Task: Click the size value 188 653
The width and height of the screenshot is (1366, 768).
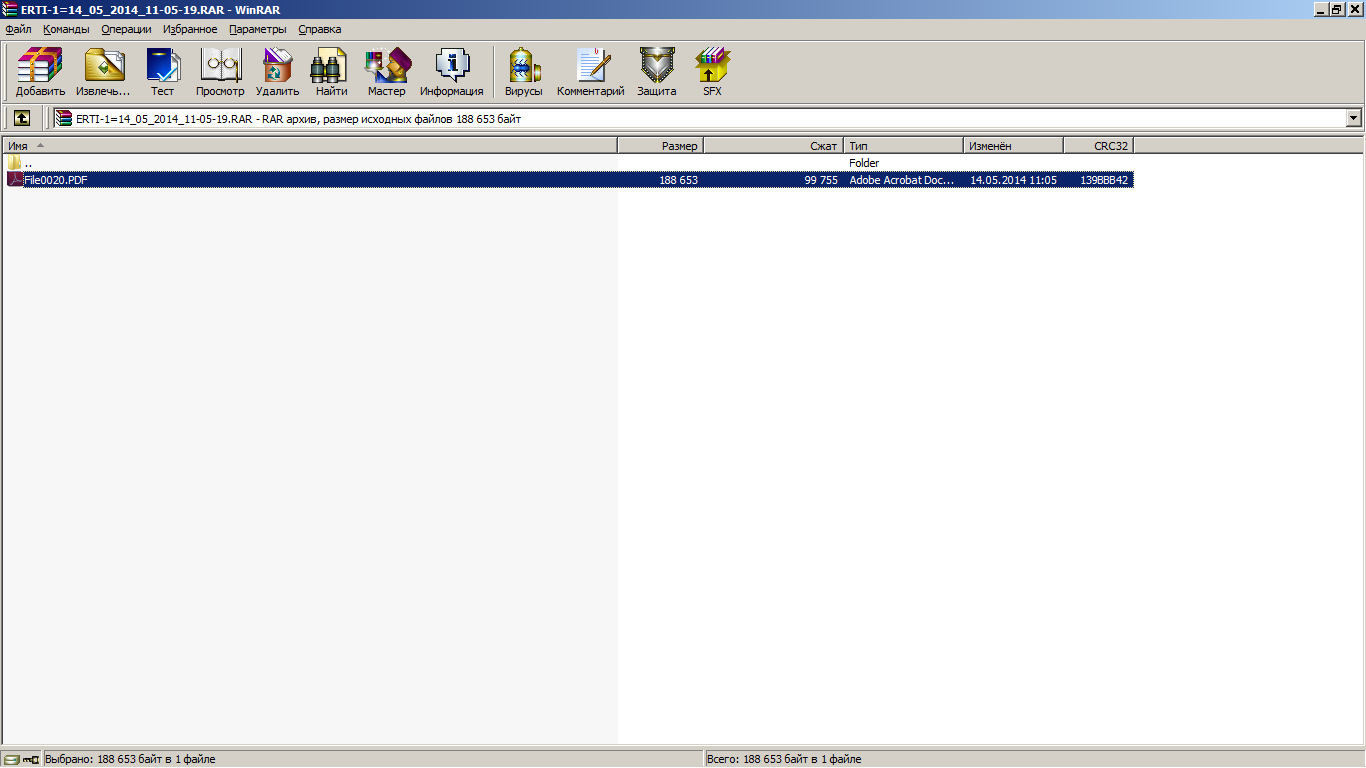Action: (679, 180)
